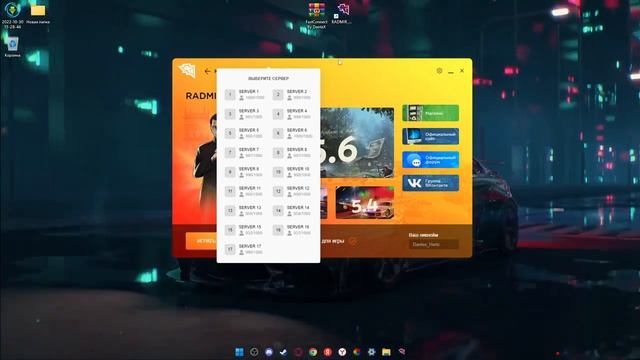Choose SERVER 3 from the list
The image size is (640, 360).
(245, 114)
